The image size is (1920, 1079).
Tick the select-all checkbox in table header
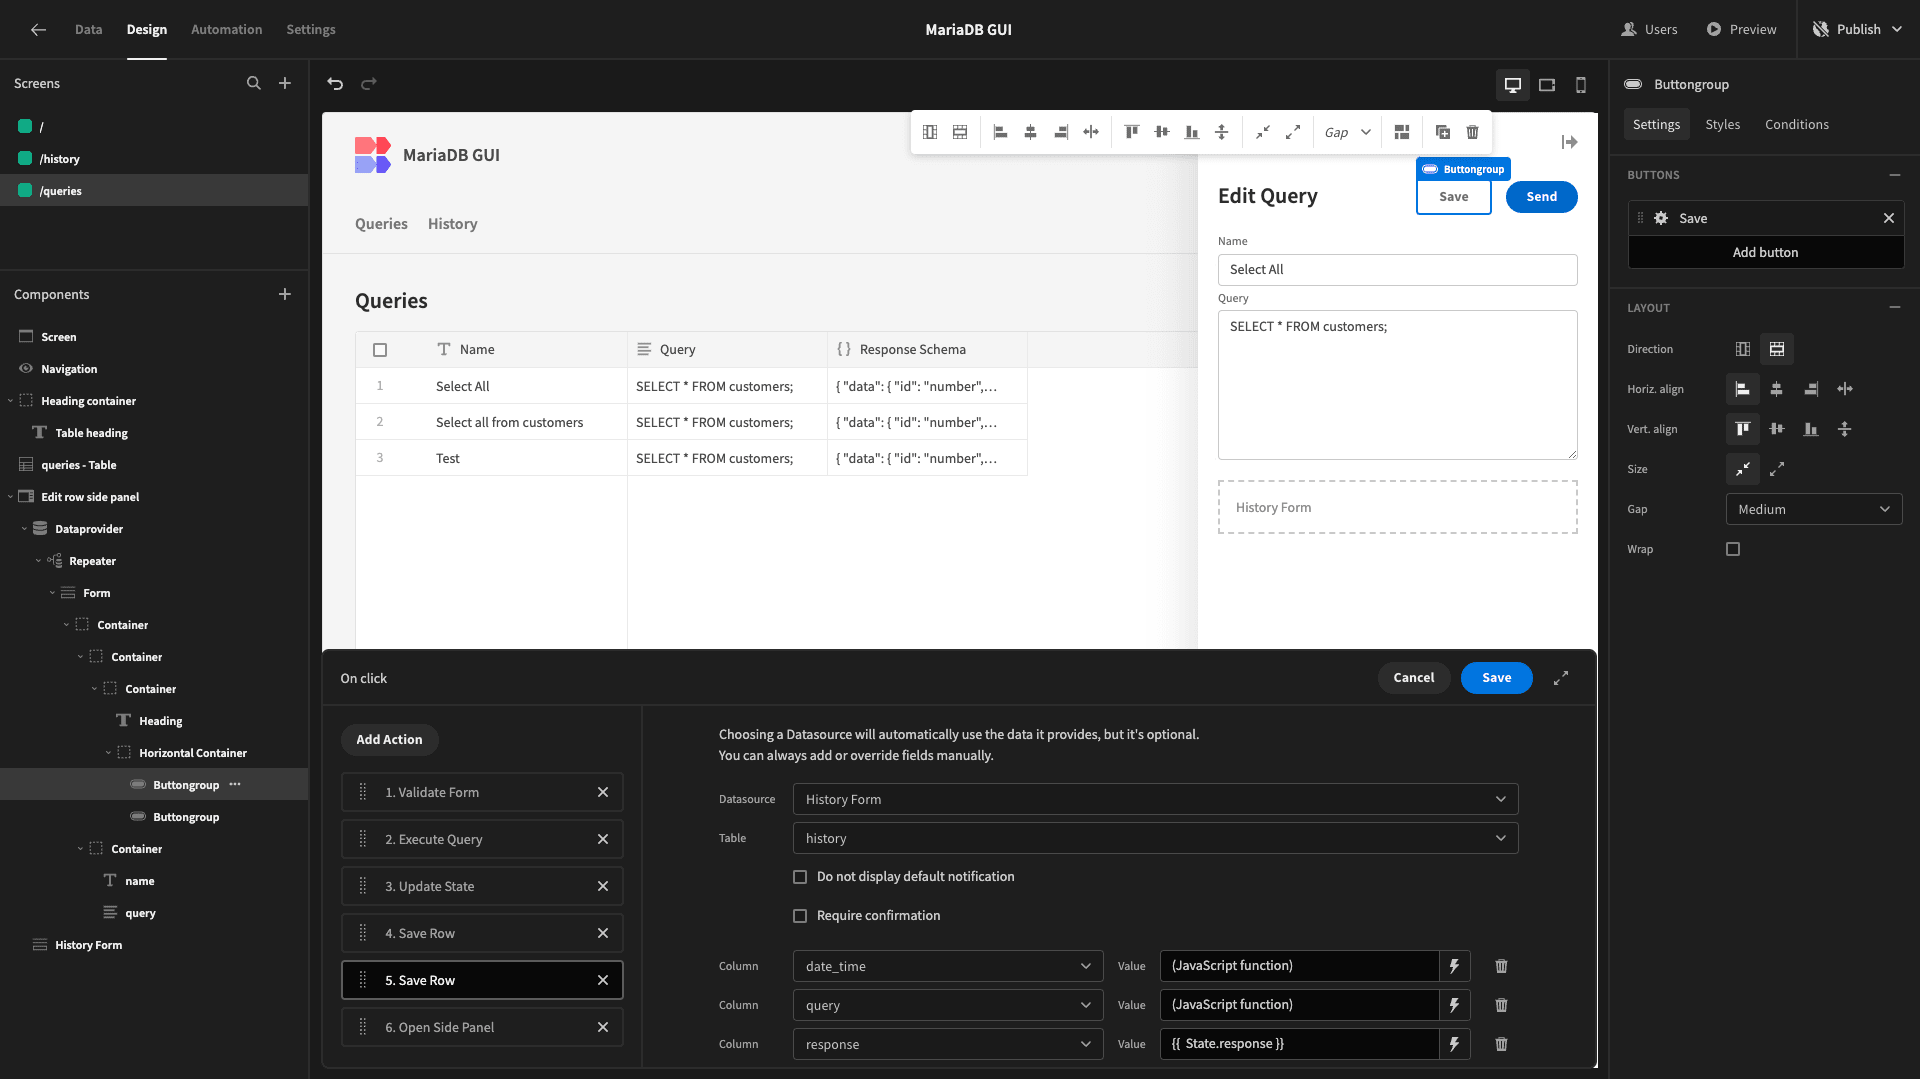click(x=380, y=350)
